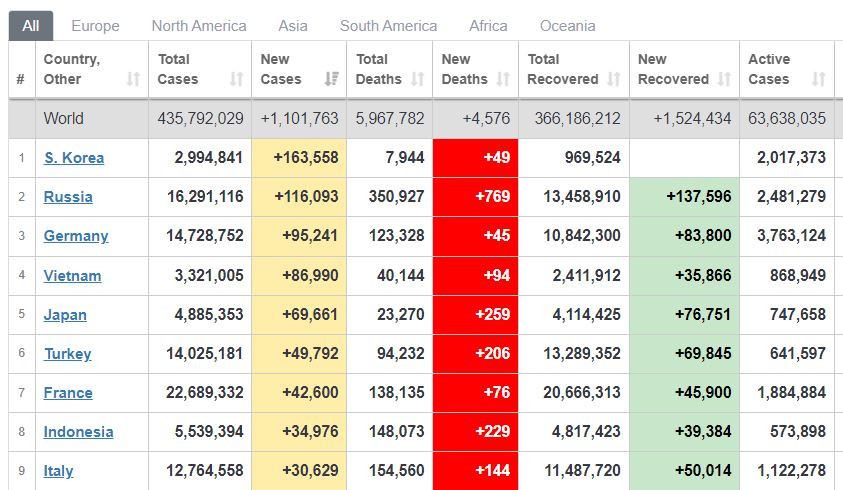Select World total cases 435,792,029
The width and height of the screenshot is (843, 490).
(201, 118)
